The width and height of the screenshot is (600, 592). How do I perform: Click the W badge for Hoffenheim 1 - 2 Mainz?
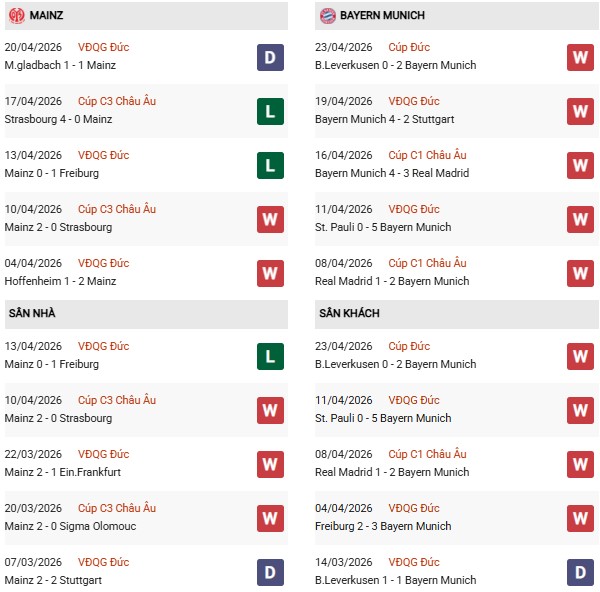pyautogui.click(x=270, y=273)
